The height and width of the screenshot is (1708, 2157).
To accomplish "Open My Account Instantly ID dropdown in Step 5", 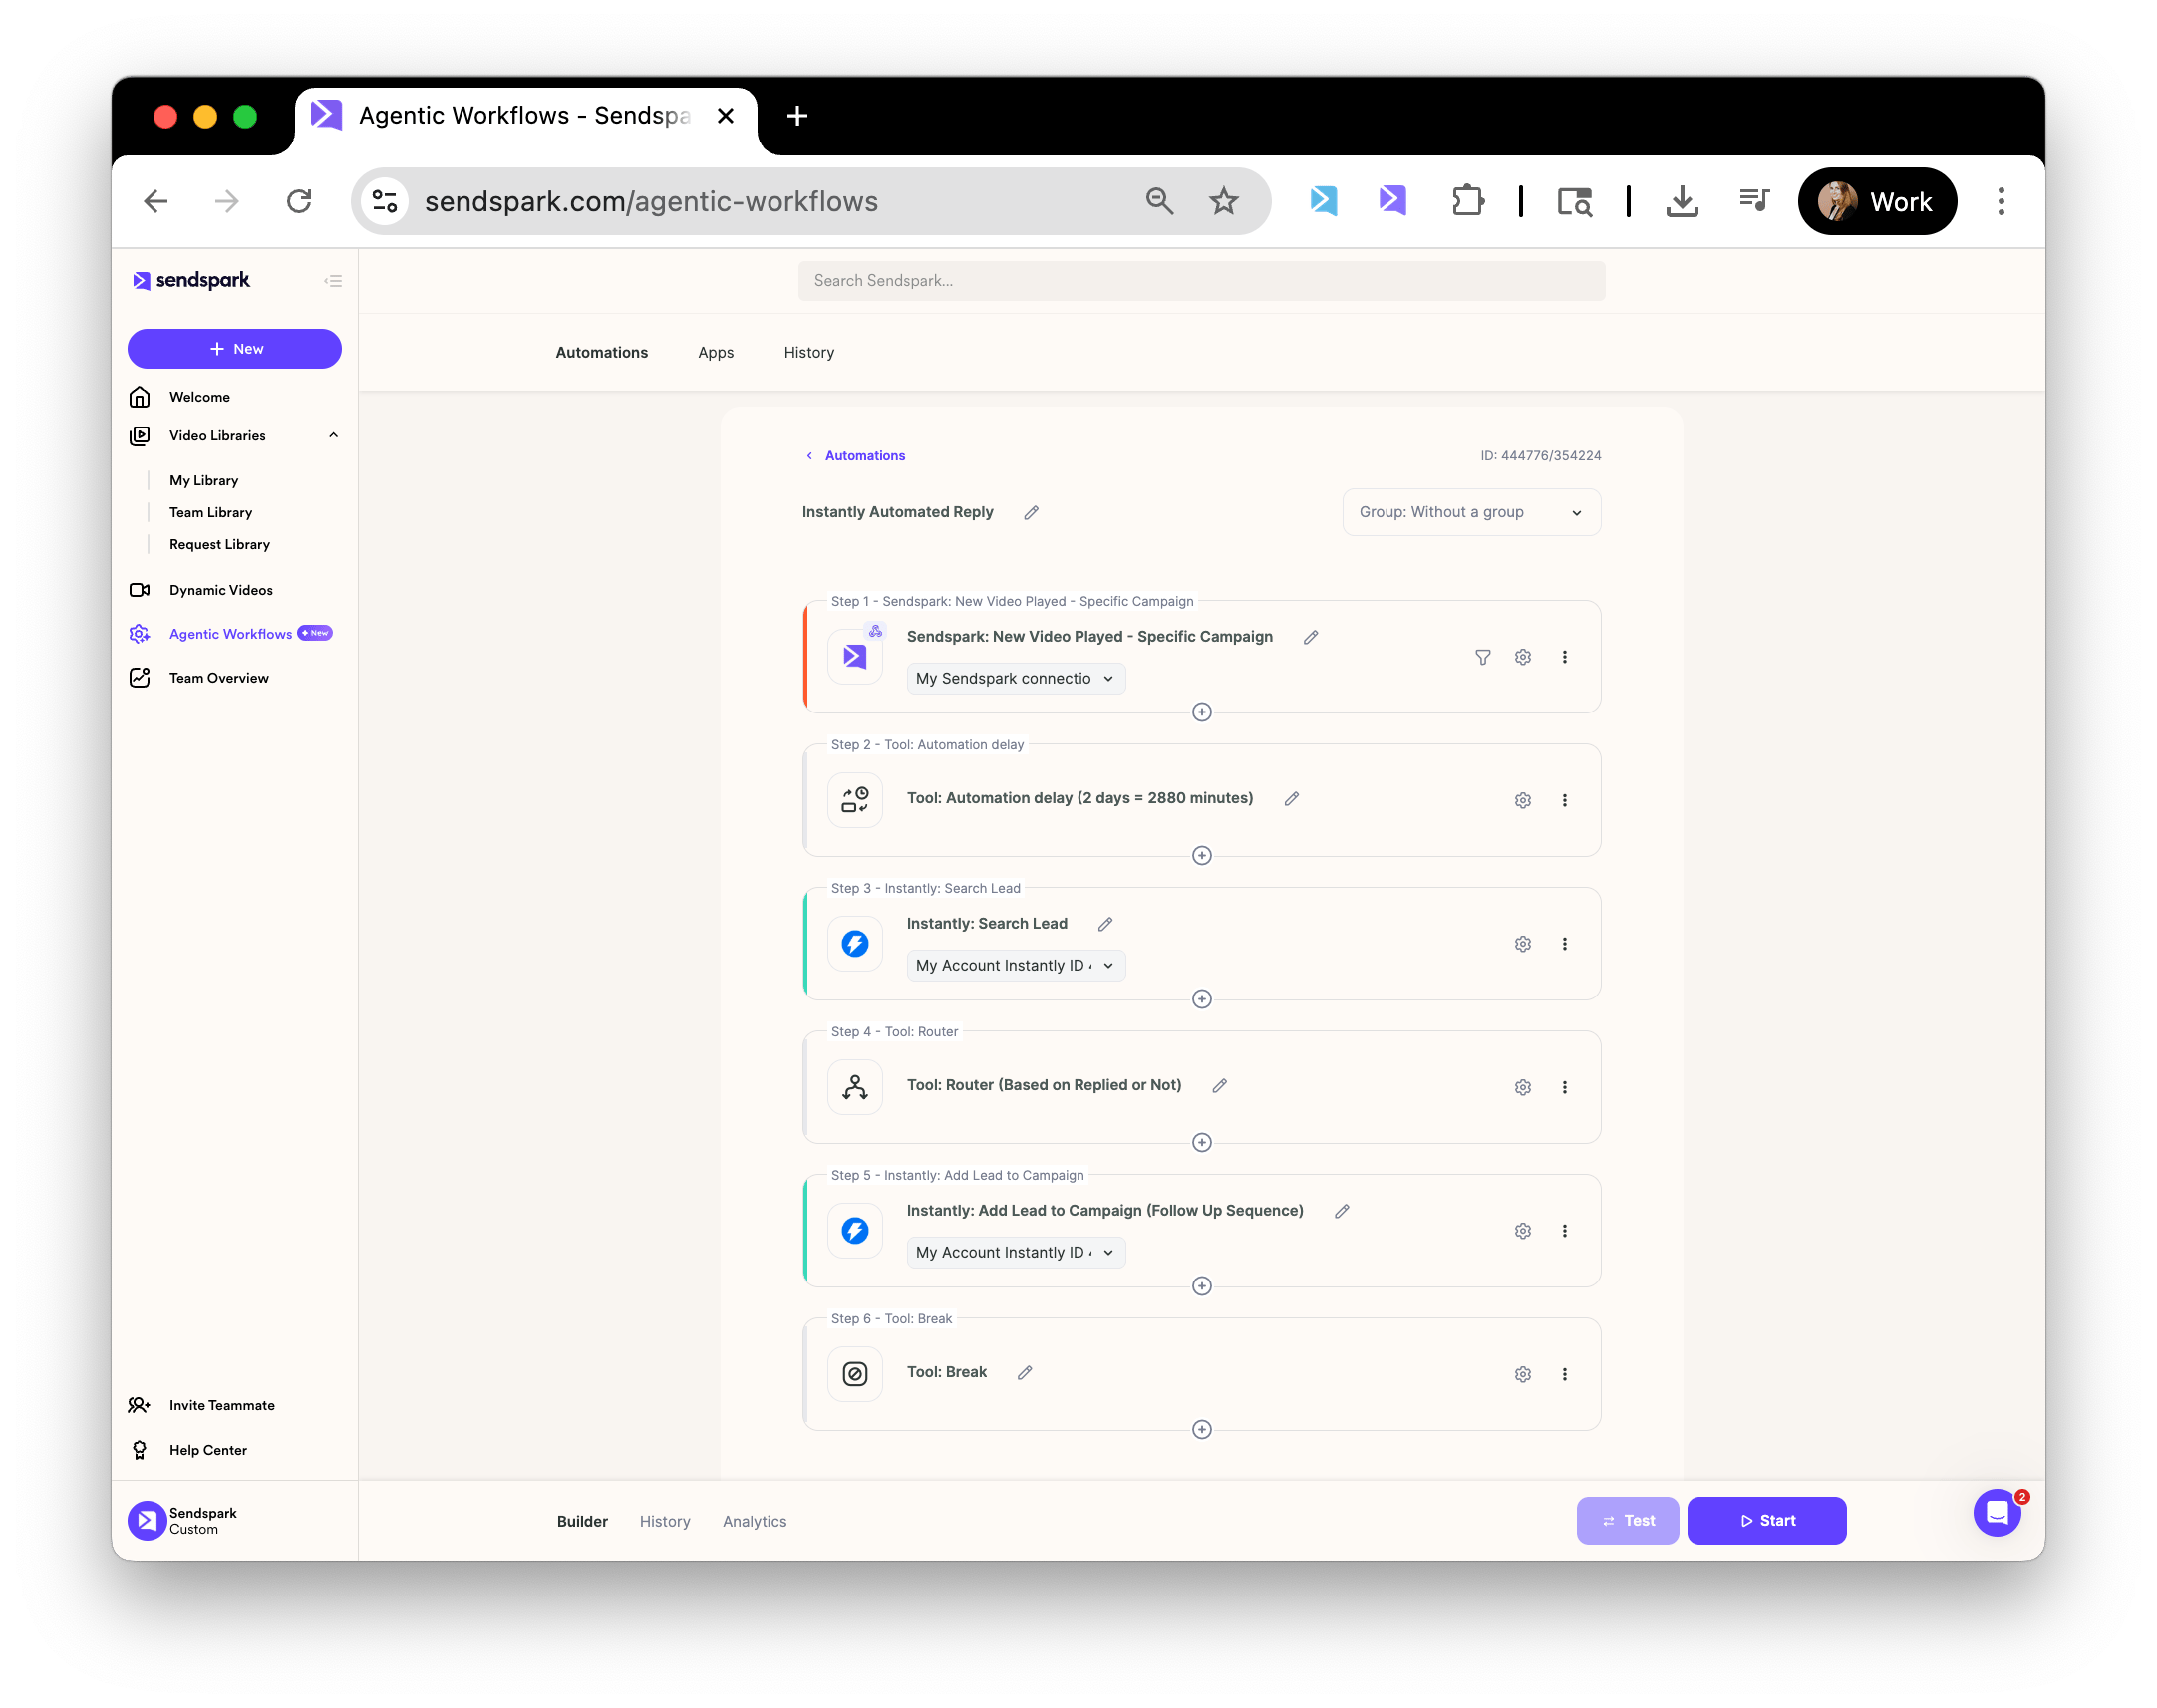I will (1015, 1252).
